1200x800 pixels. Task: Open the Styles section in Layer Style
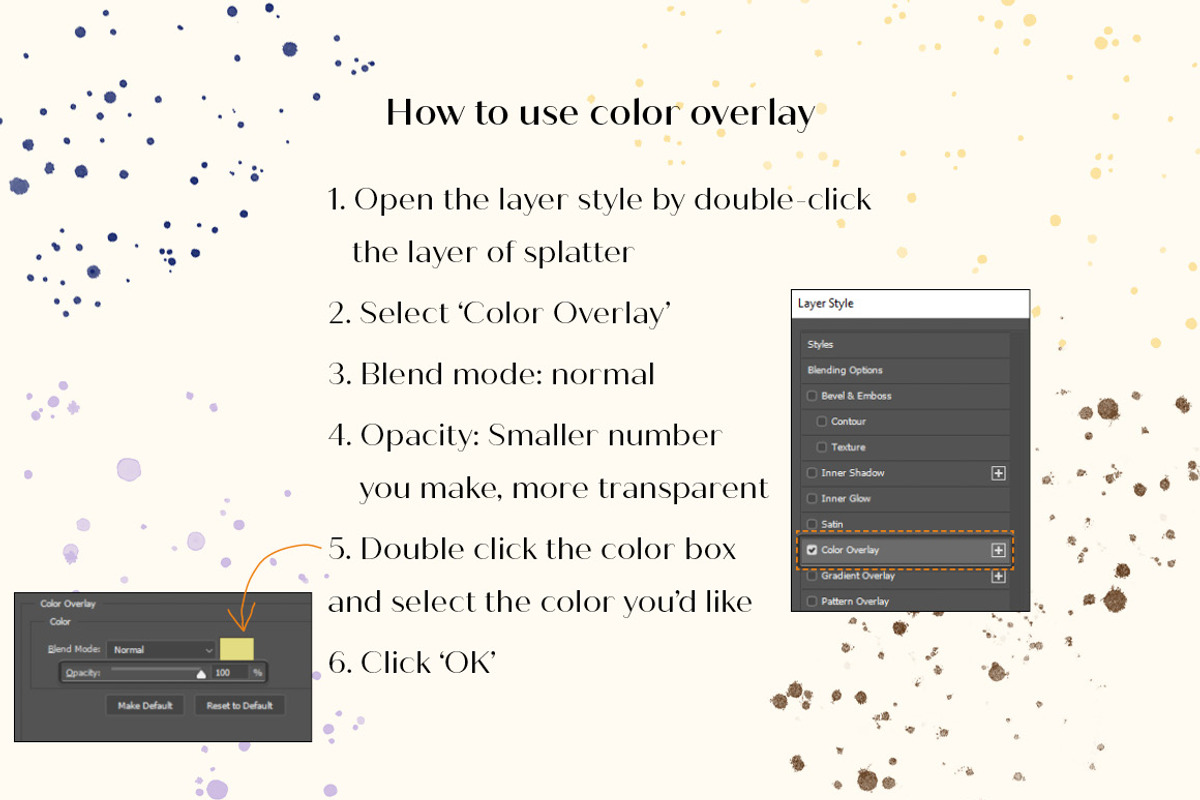[x=905, y=344]
